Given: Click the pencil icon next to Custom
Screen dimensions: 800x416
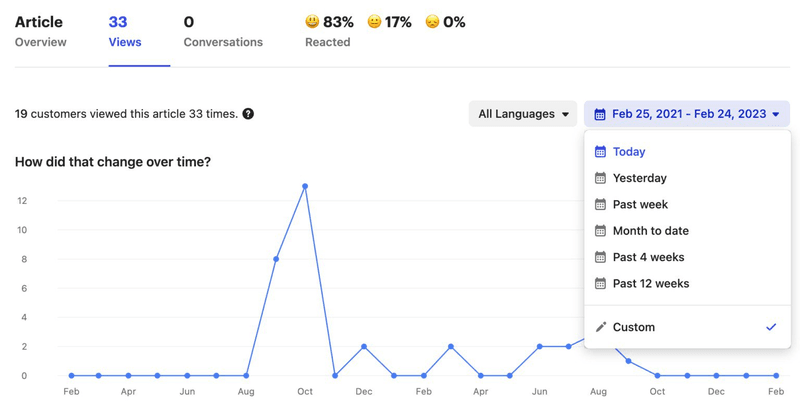Looking at the screenshot, I should [600, 327].
